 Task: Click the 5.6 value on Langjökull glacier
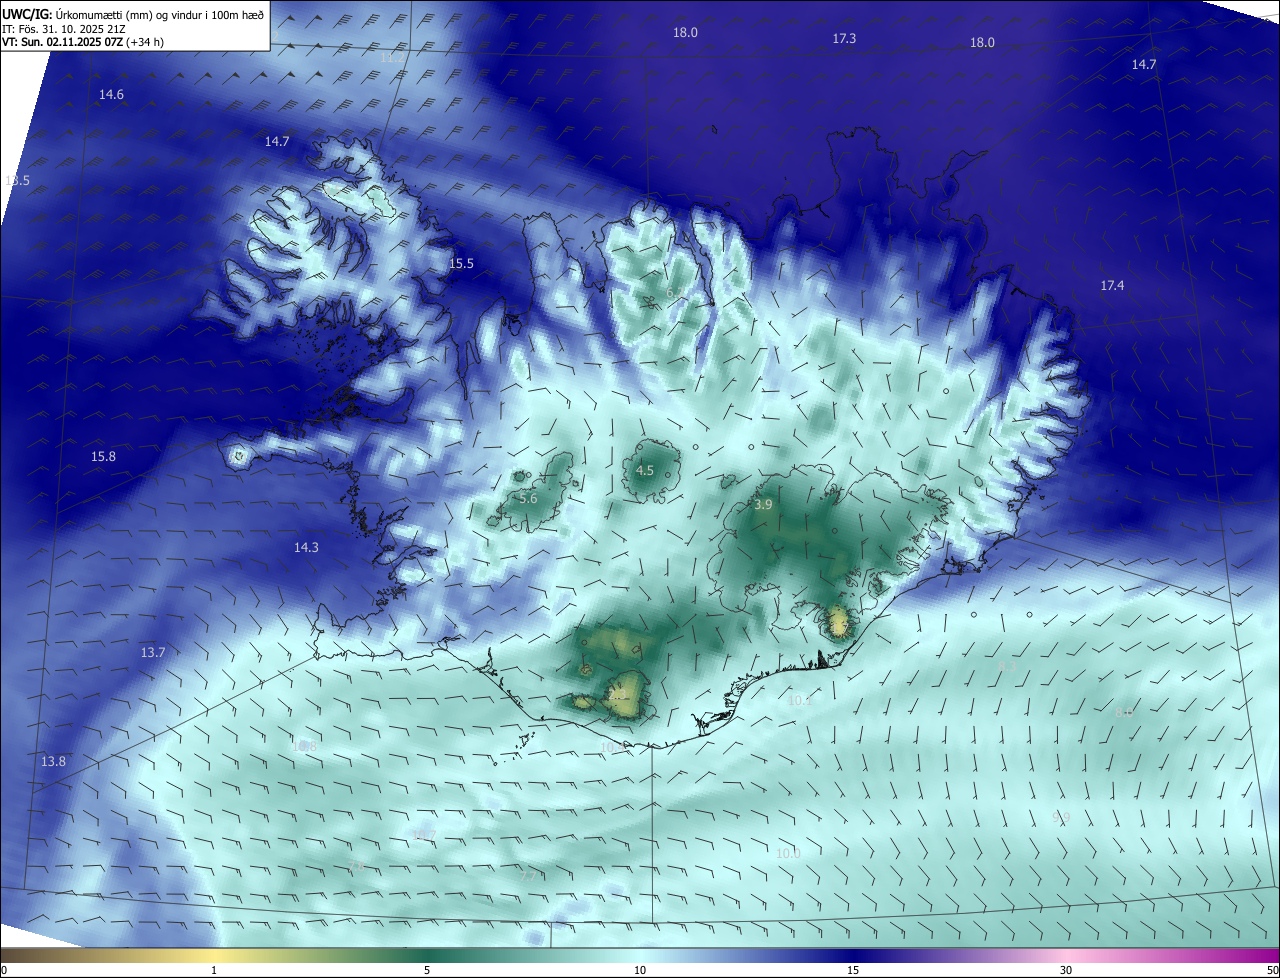pyautogui.click(x=528, y=499)
